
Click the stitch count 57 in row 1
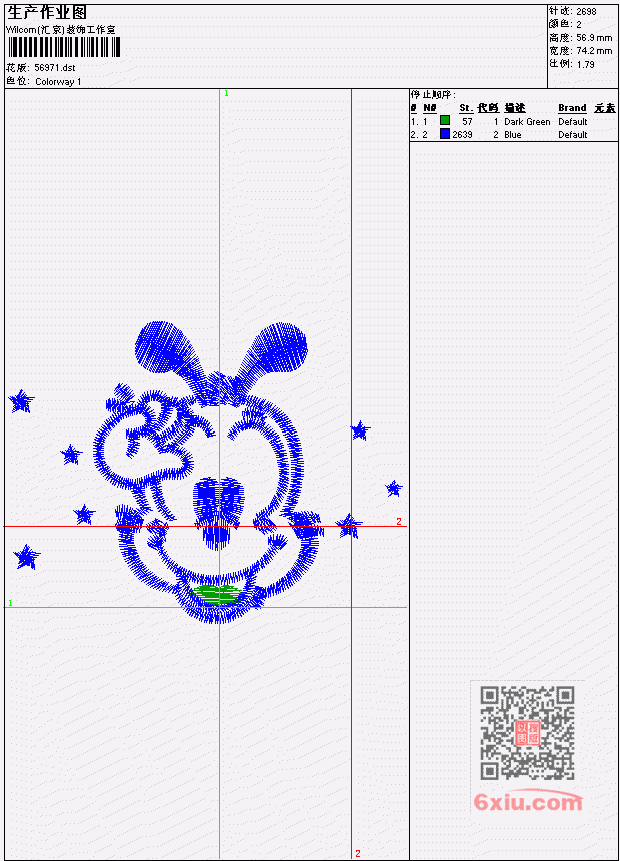[467, 121]
